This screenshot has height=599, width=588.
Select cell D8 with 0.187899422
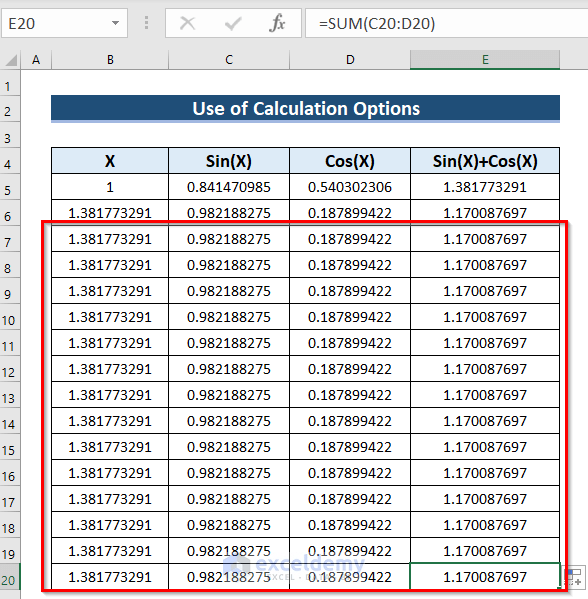(350, 265)
